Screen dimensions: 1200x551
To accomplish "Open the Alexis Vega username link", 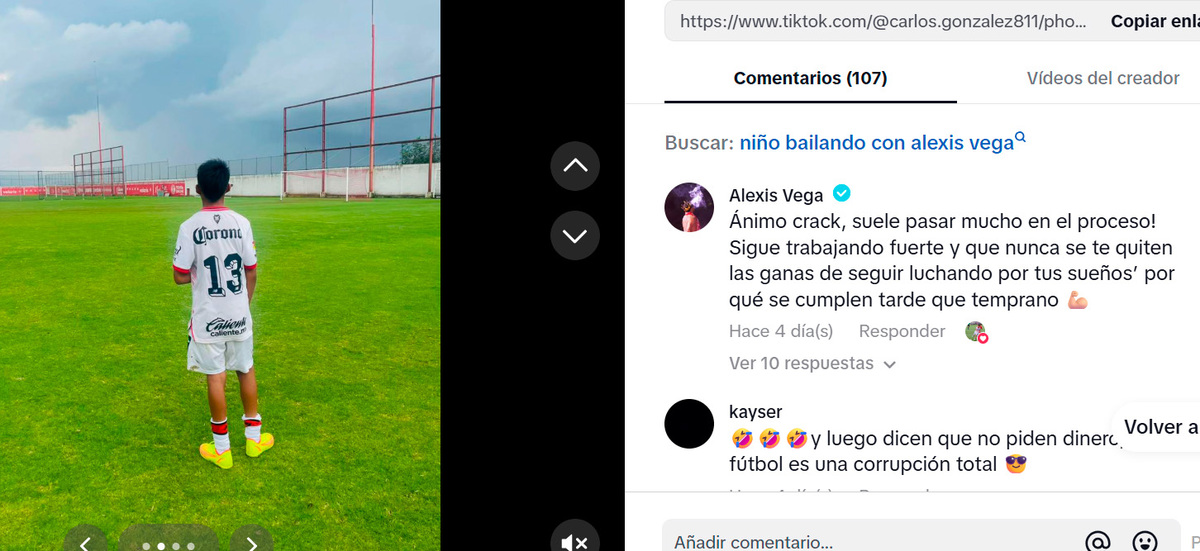I will click(x=776, y=195).
